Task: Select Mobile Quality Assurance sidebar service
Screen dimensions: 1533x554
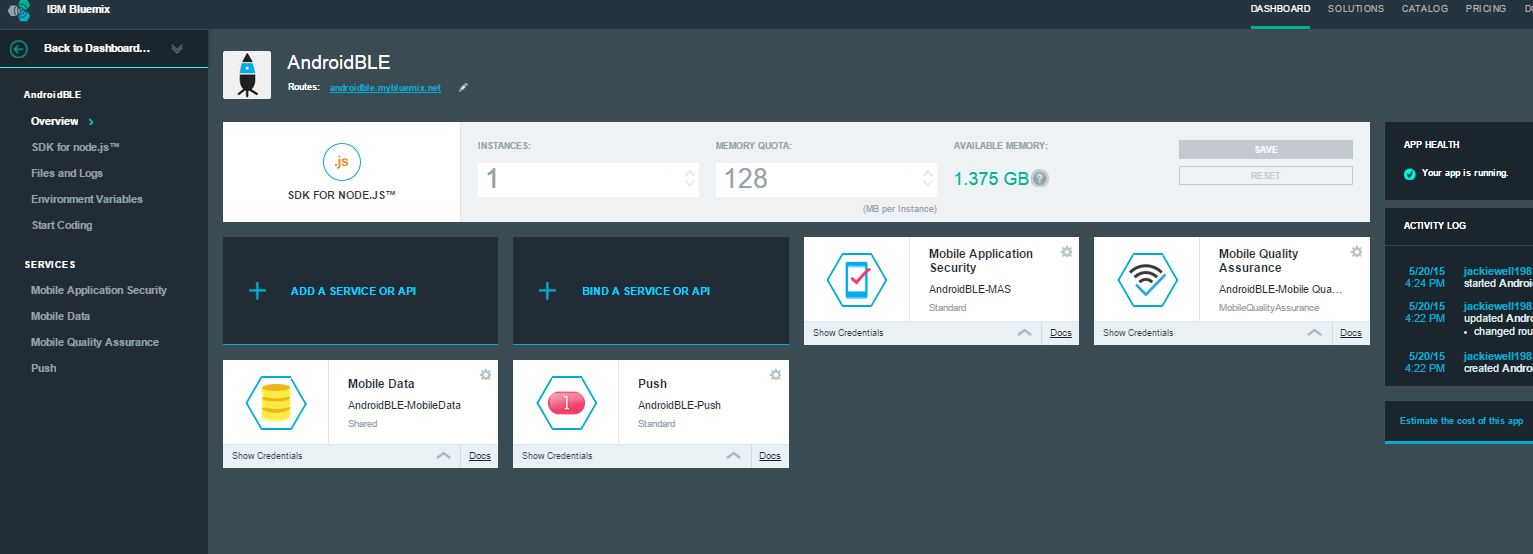Action: click(95, 342)
